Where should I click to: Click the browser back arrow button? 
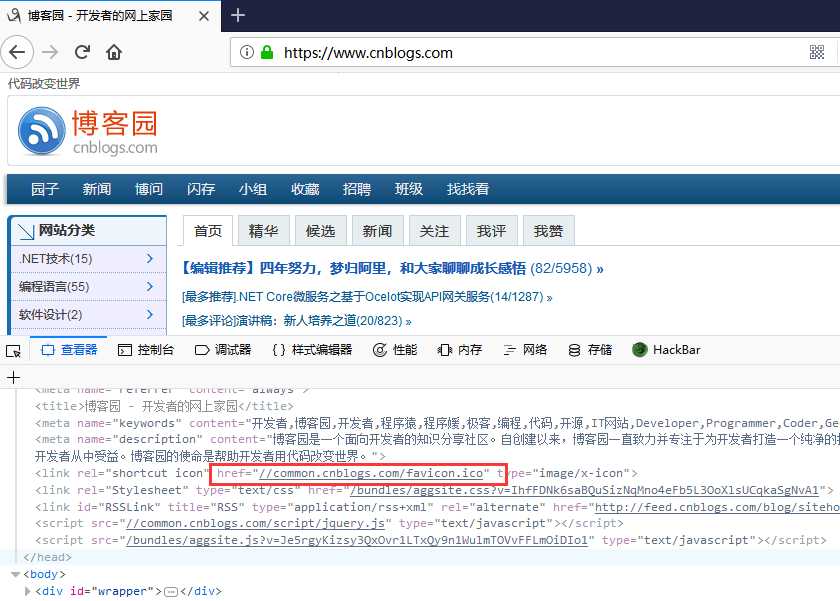[17, 52]
